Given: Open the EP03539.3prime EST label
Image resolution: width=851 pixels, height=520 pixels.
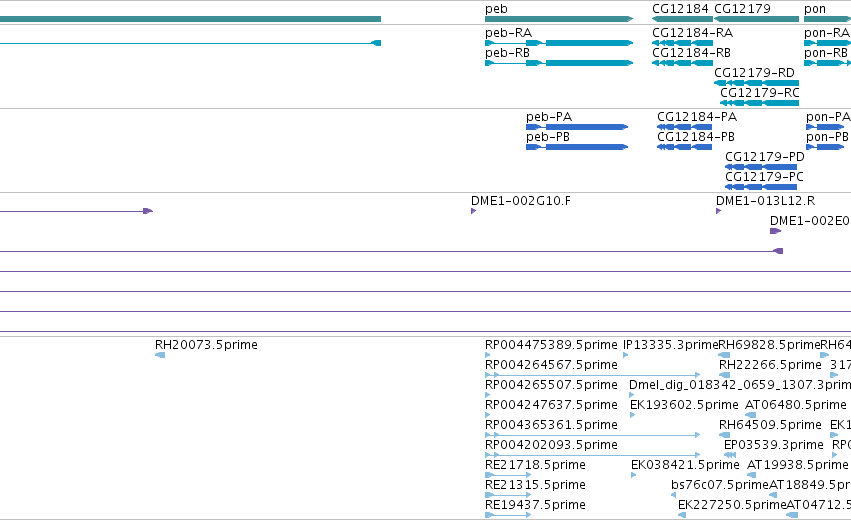Looking at the screenshot, I should 773,445.
